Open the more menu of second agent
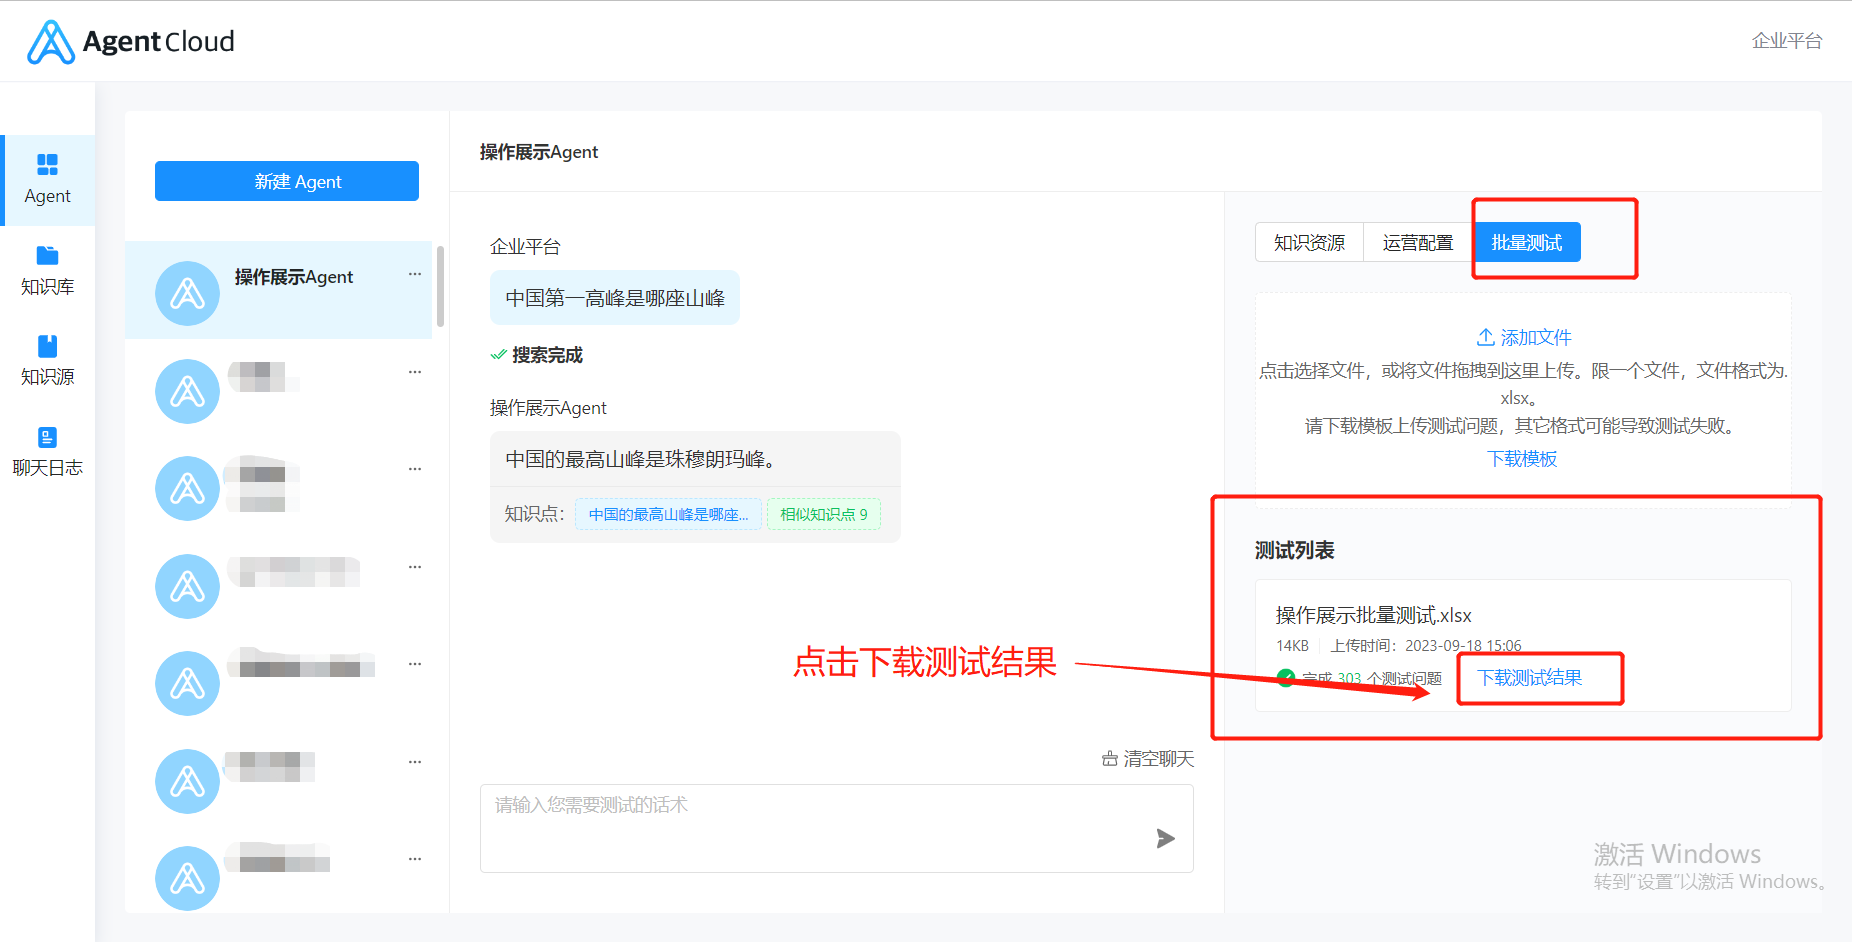Screen dimensions: 1852x942 [415, 372]
